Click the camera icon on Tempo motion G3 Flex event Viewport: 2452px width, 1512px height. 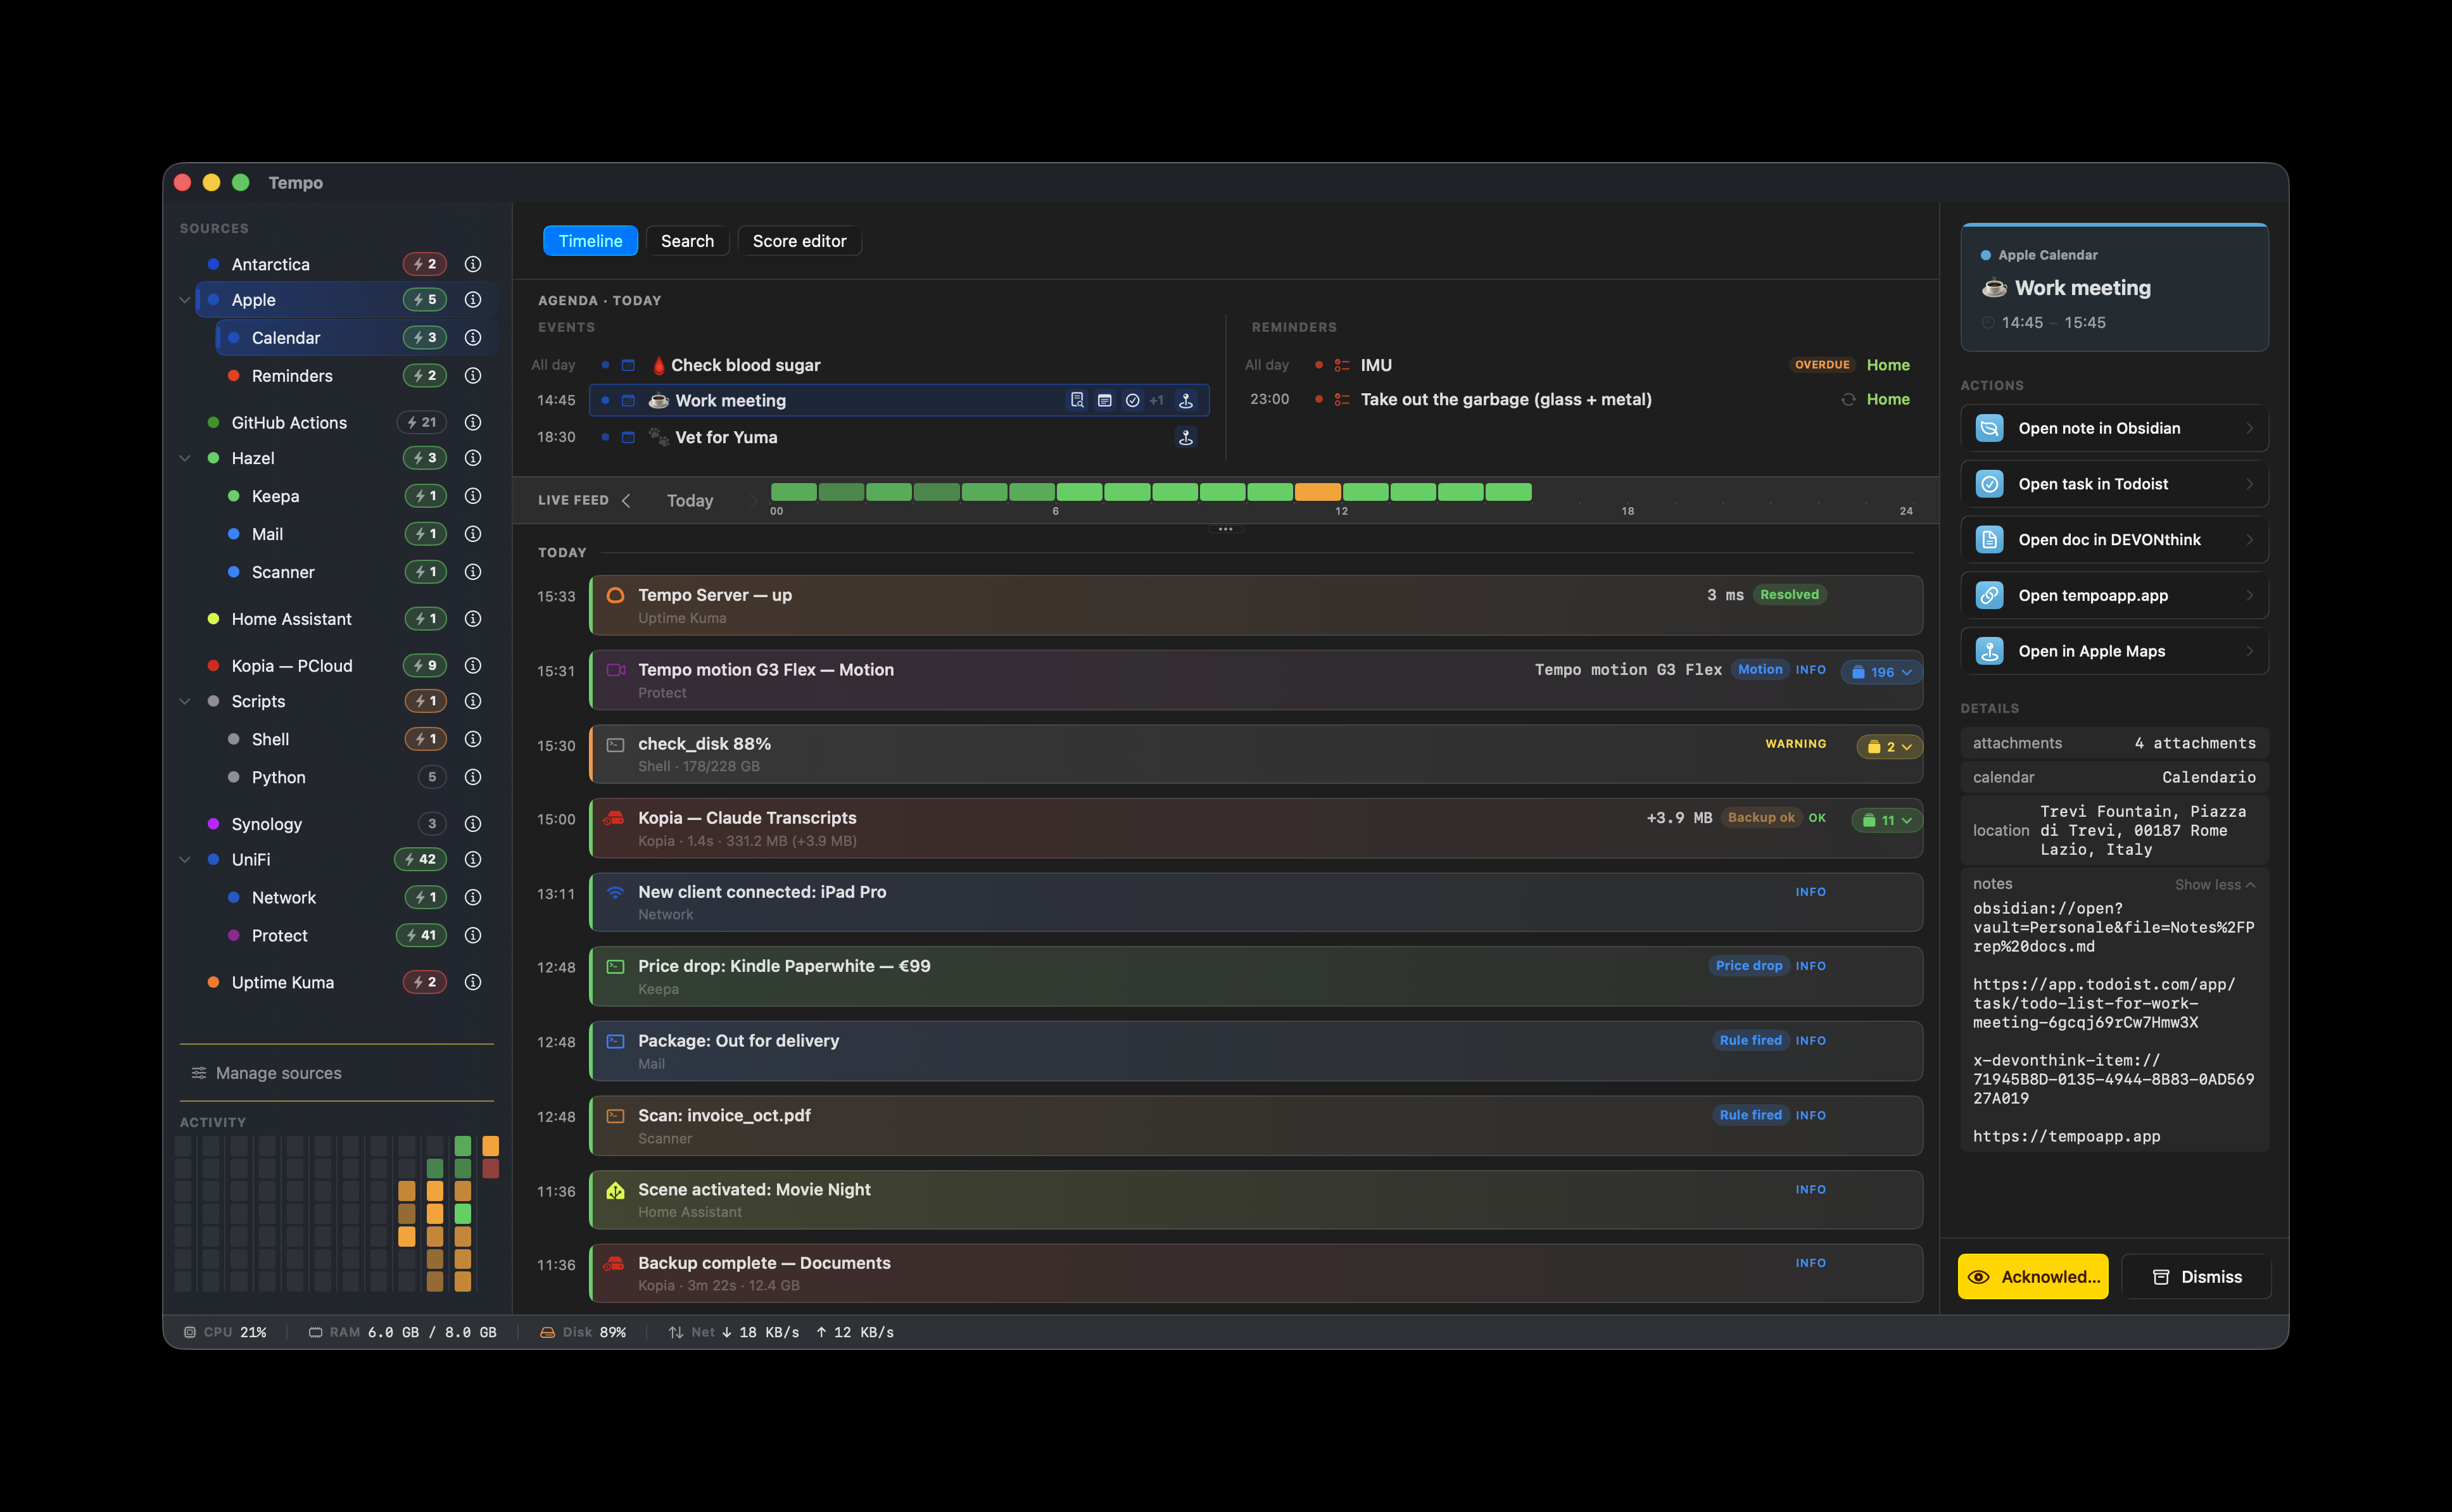[616, 670]
